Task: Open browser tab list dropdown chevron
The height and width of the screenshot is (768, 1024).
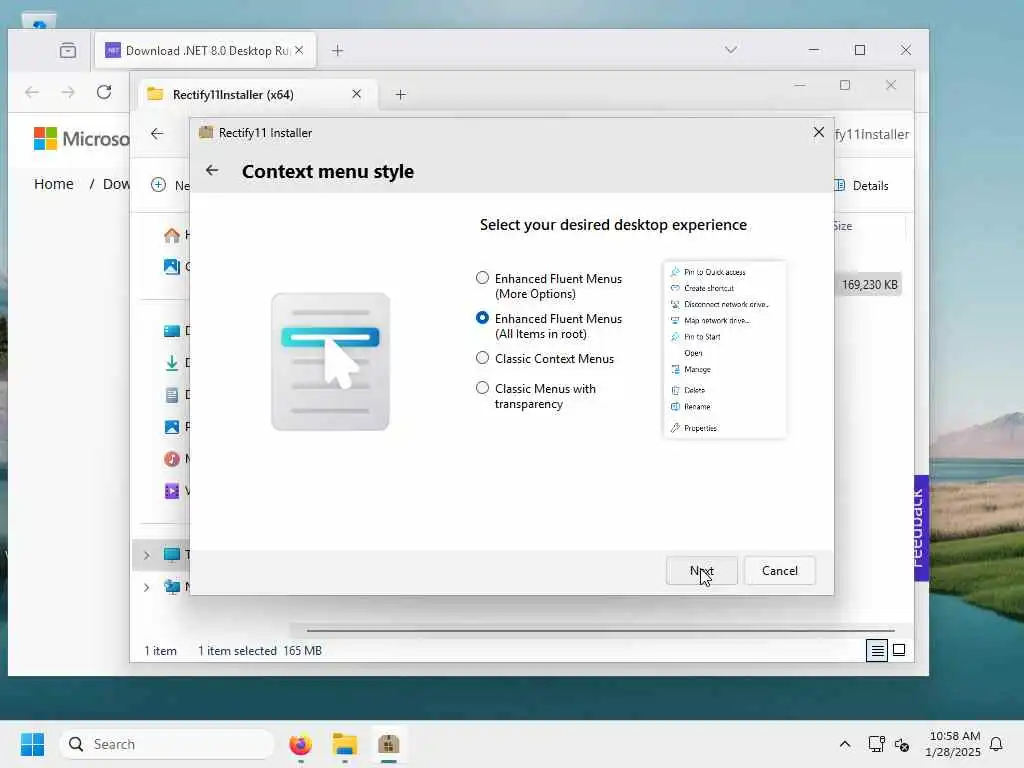Action: pos(731,50)
